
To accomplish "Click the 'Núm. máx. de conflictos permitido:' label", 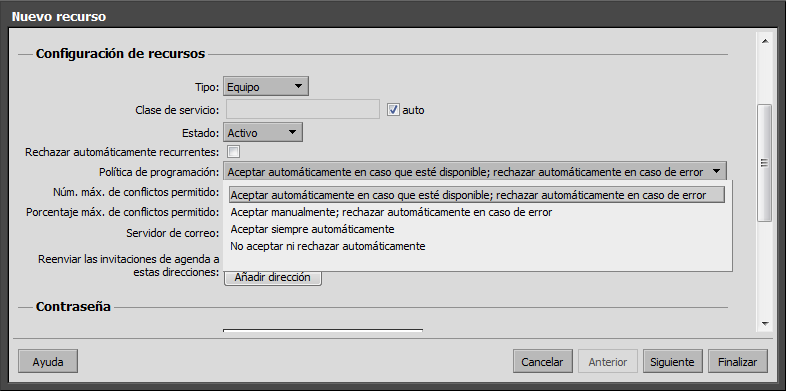I will (136, 192).
